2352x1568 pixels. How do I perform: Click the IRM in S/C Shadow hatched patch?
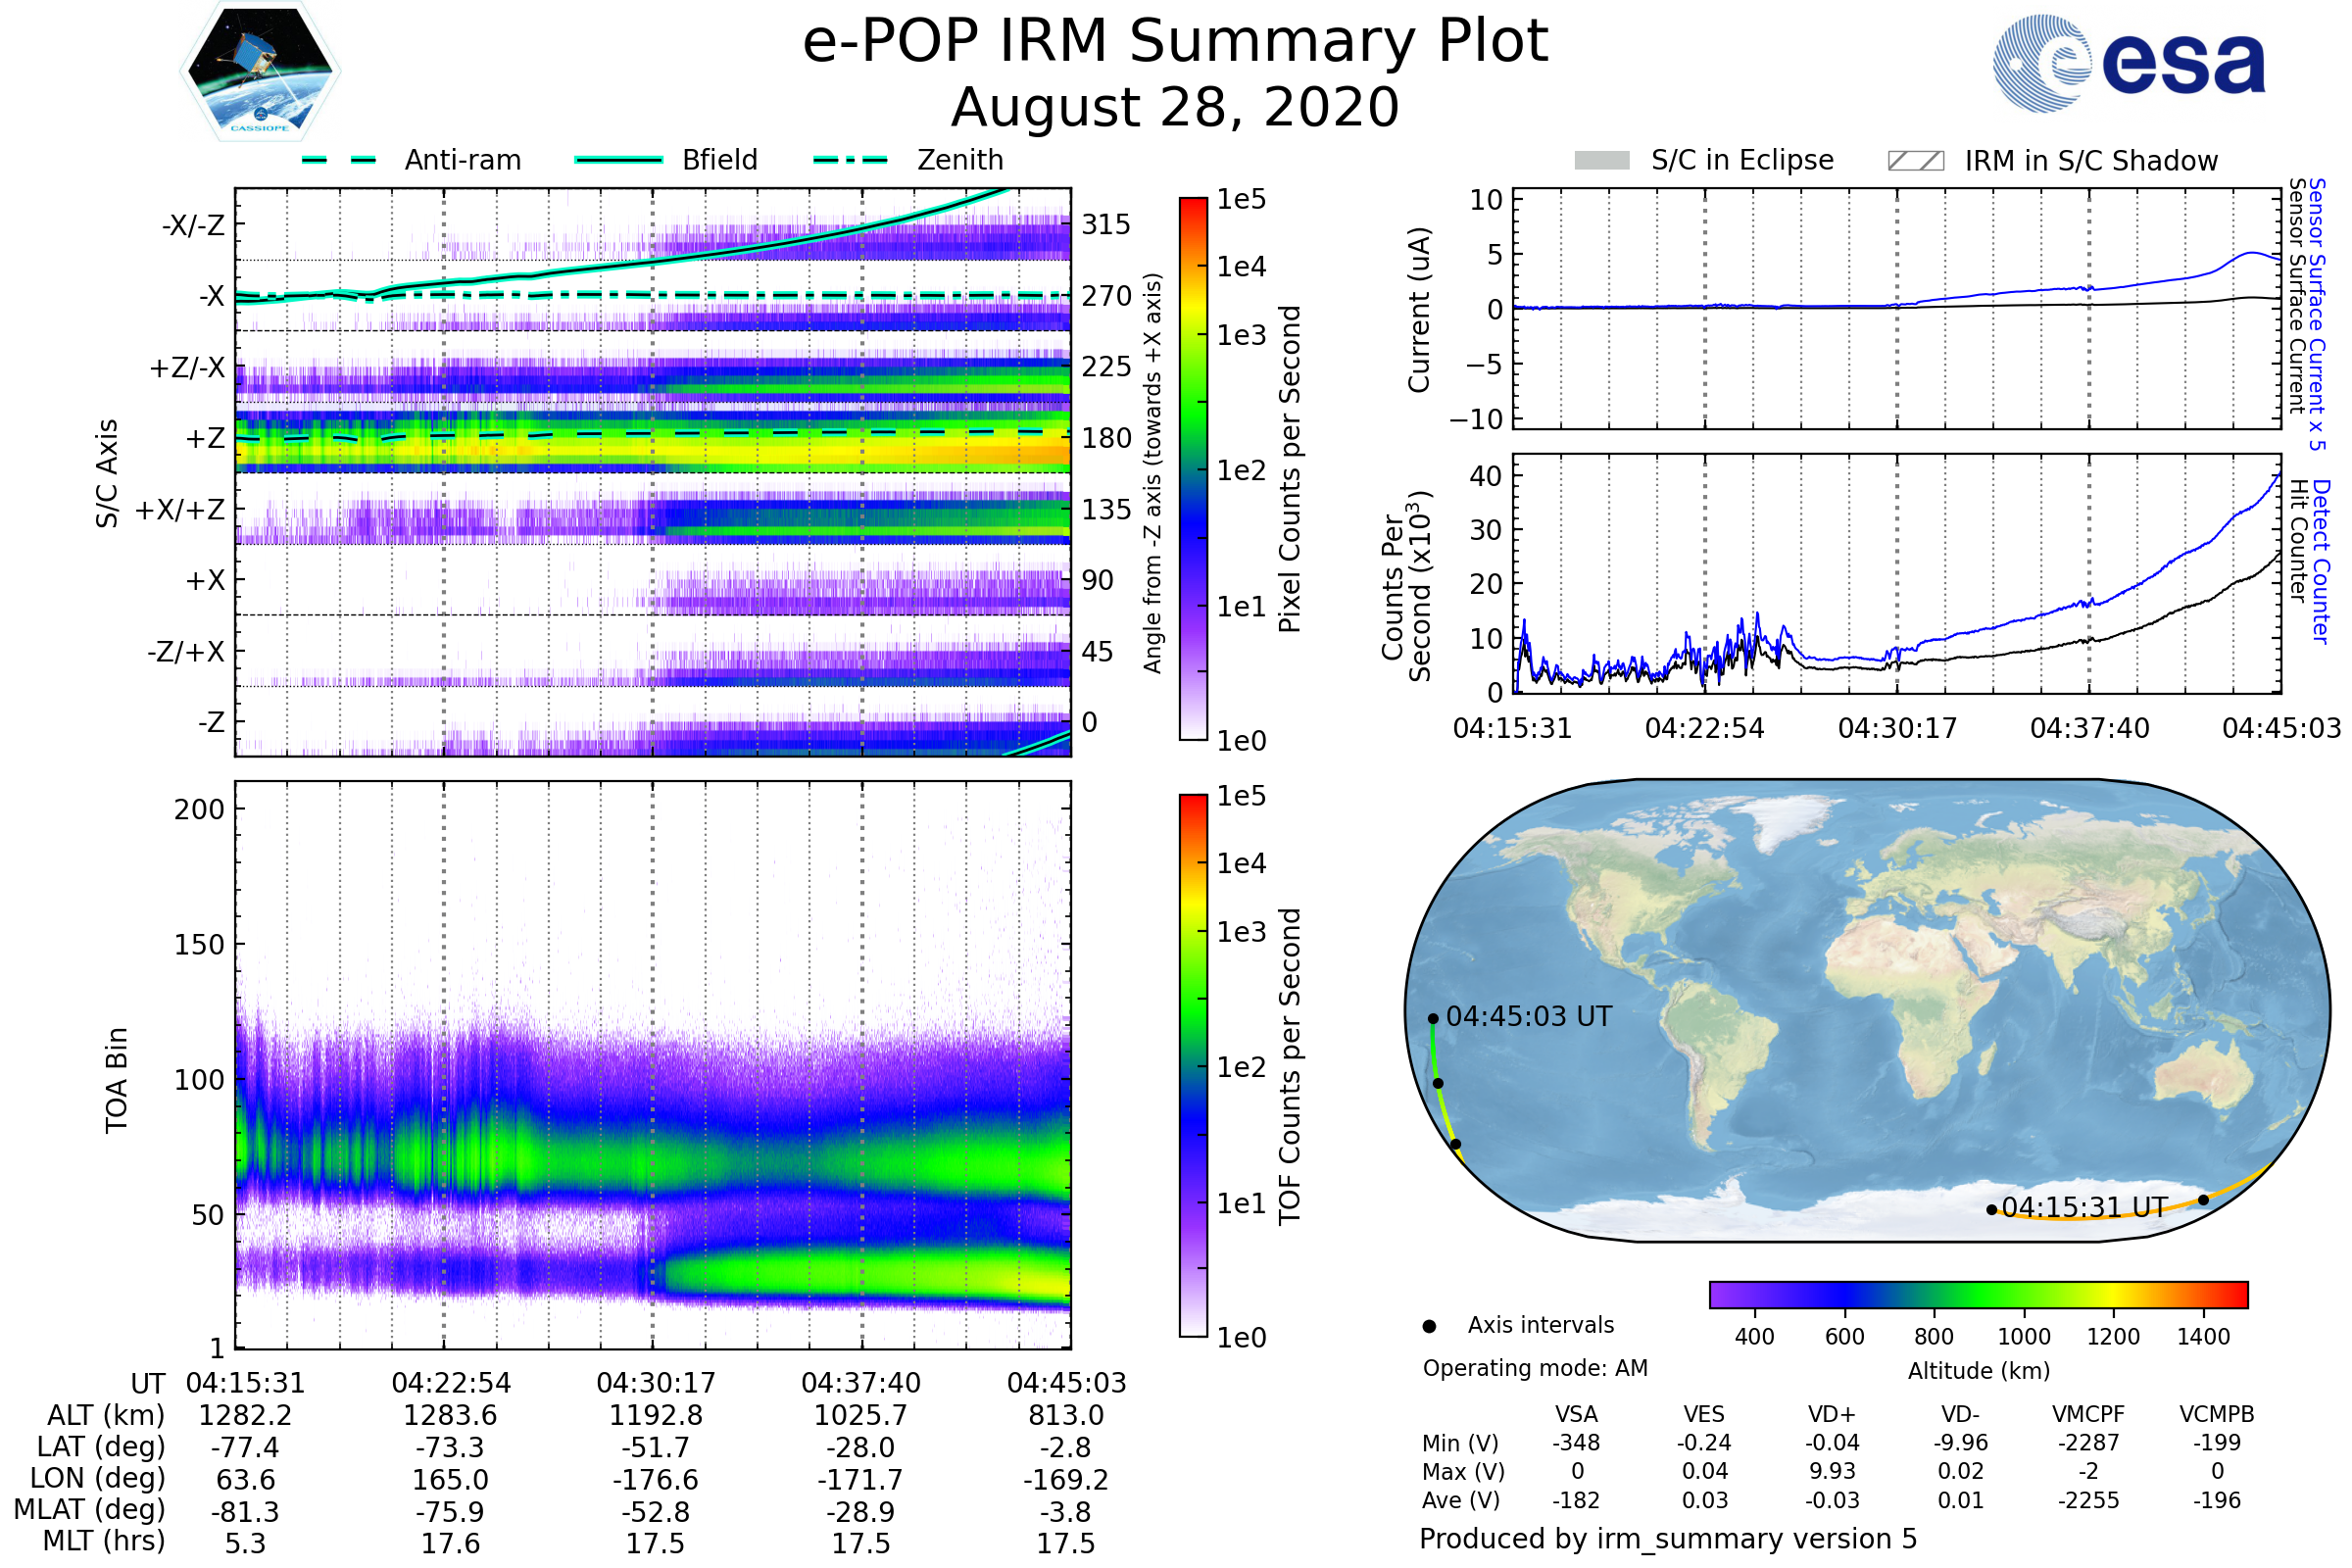coord(1915,161)
